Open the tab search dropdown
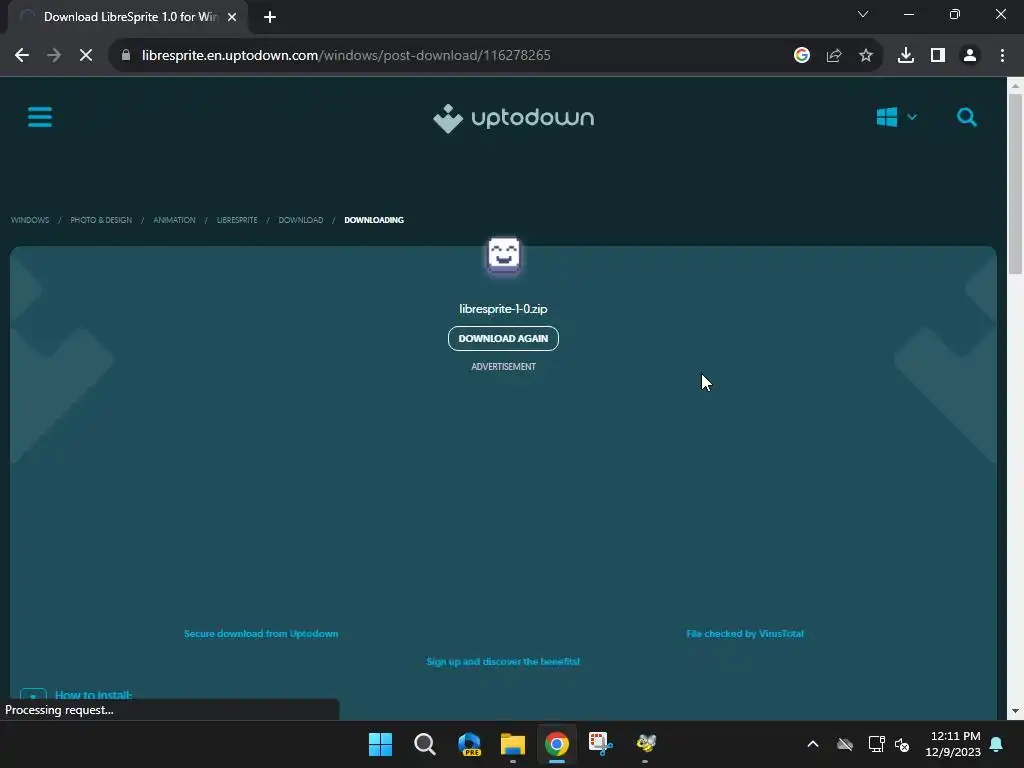Viewport: 1024px width, 768px height. [863, 14]
